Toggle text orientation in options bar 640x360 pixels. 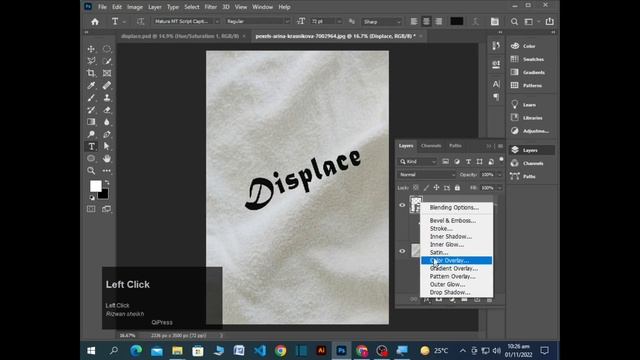(140, 22)
